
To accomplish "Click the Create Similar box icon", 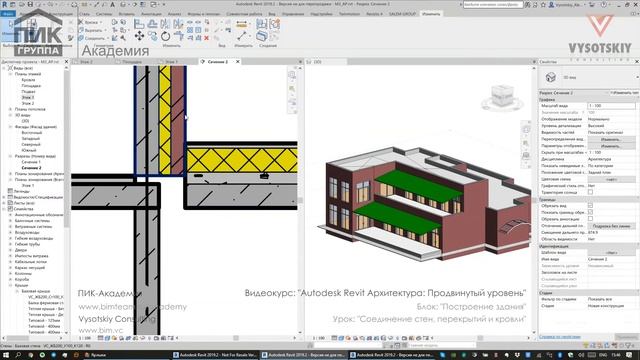I will coord(262,36).
